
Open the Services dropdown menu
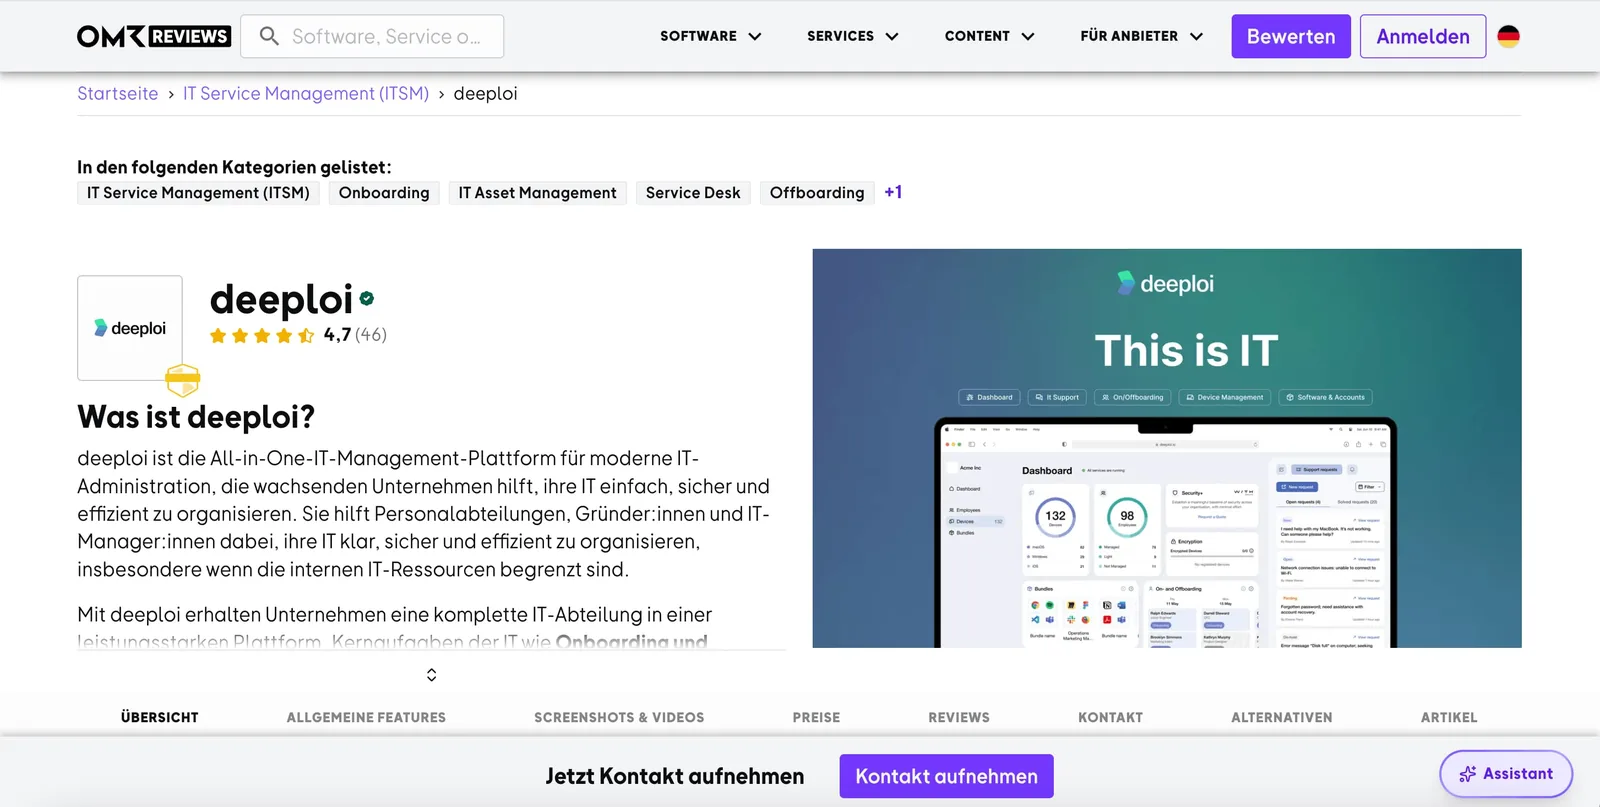(x=853, y=36)
